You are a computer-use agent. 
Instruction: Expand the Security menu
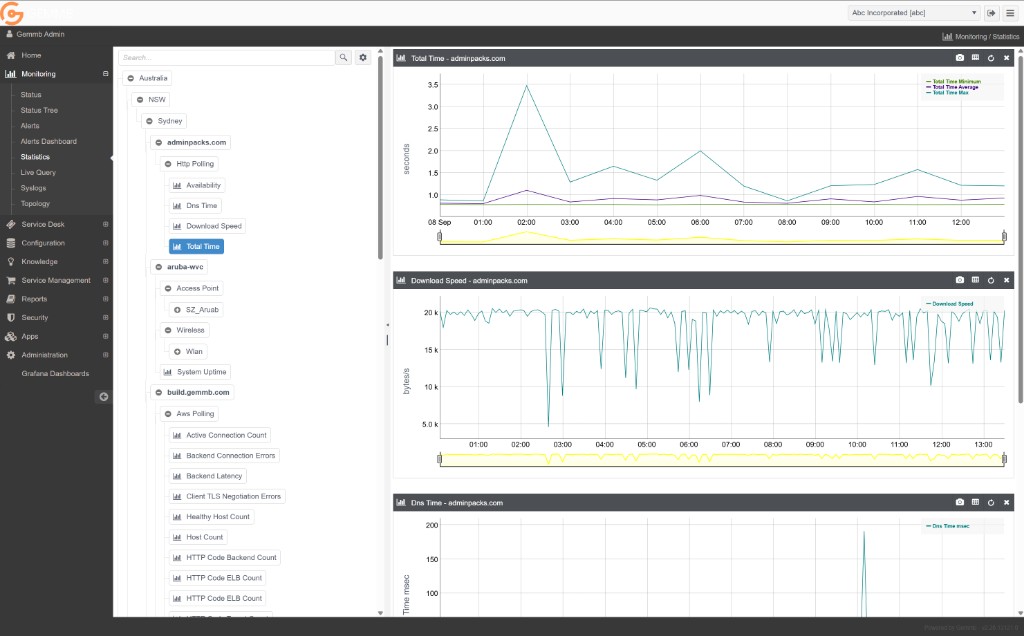click(x=105, y=317)
